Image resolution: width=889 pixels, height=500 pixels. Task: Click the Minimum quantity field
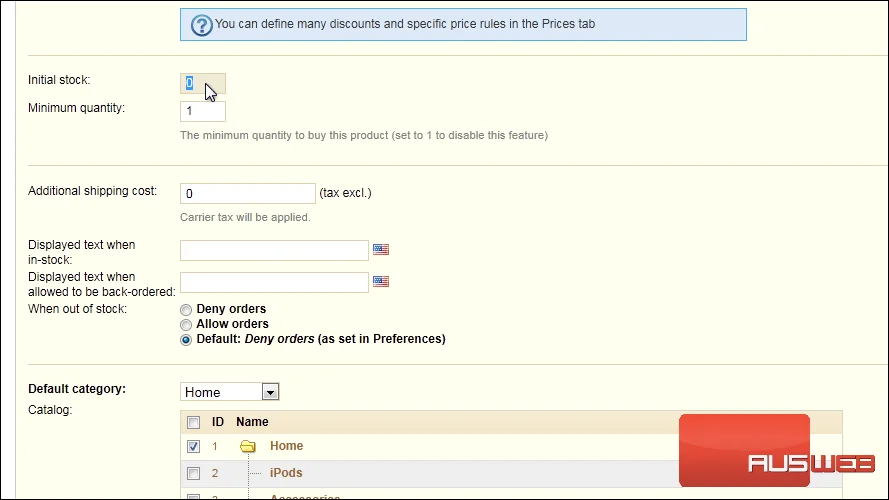(203, 111)
